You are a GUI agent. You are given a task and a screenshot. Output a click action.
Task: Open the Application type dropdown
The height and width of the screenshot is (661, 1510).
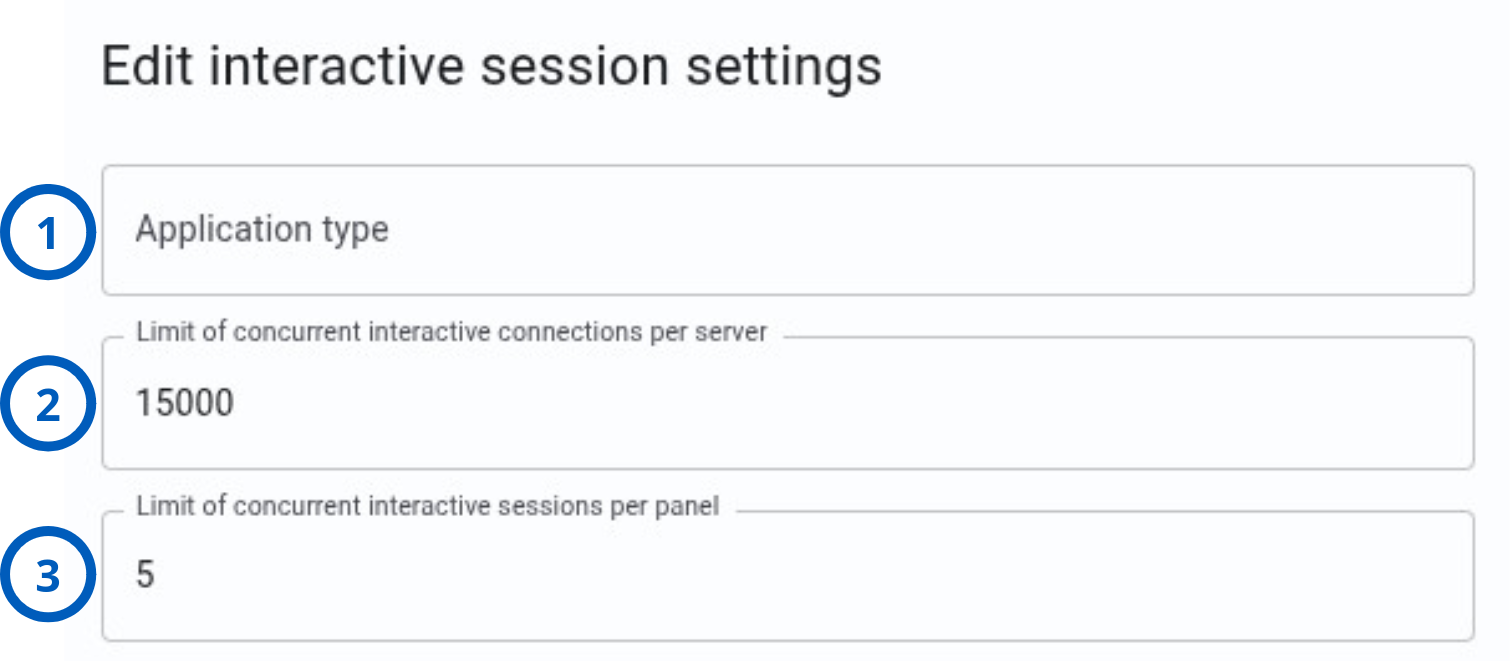tap(788, 230)
